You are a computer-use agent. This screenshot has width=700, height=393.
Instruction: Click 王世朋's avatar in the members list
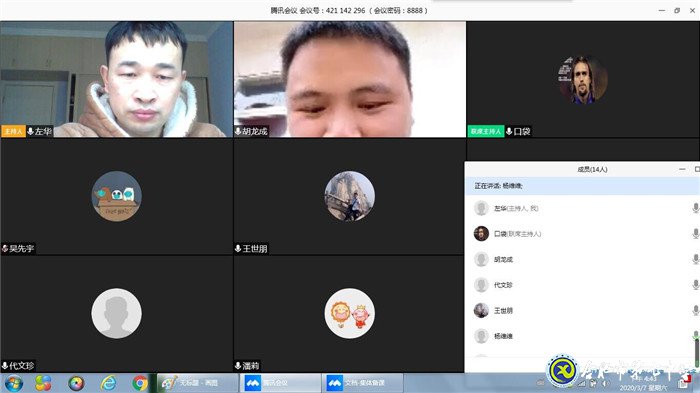[x=481, y=310]
